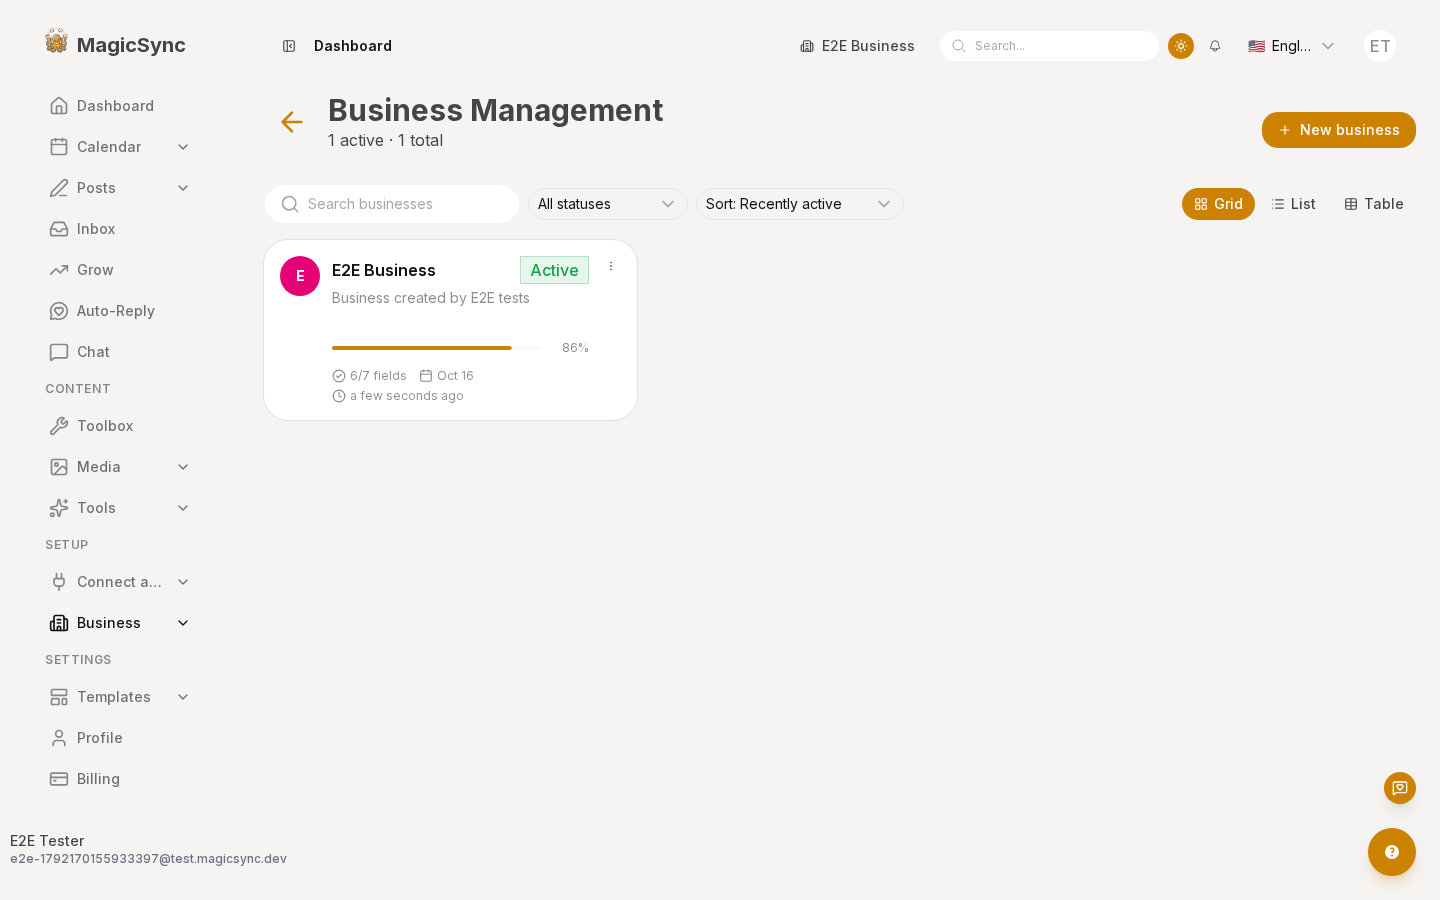1440x900 pixels.
Task: Open Chat from the sidebar
Action: click(x=120, y=352)
